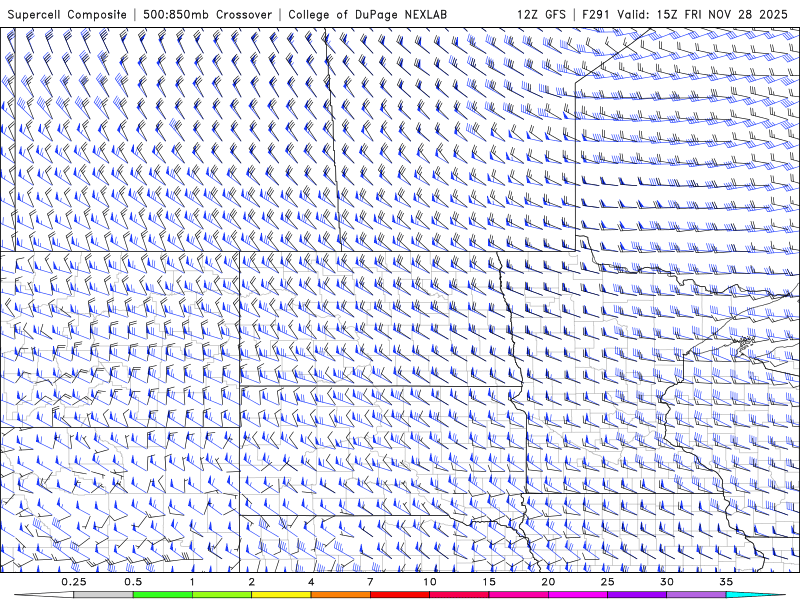The height and width of the screenshot is (600, 800).
Task: Click the legend value '0.25'
Action: (74, 582)
